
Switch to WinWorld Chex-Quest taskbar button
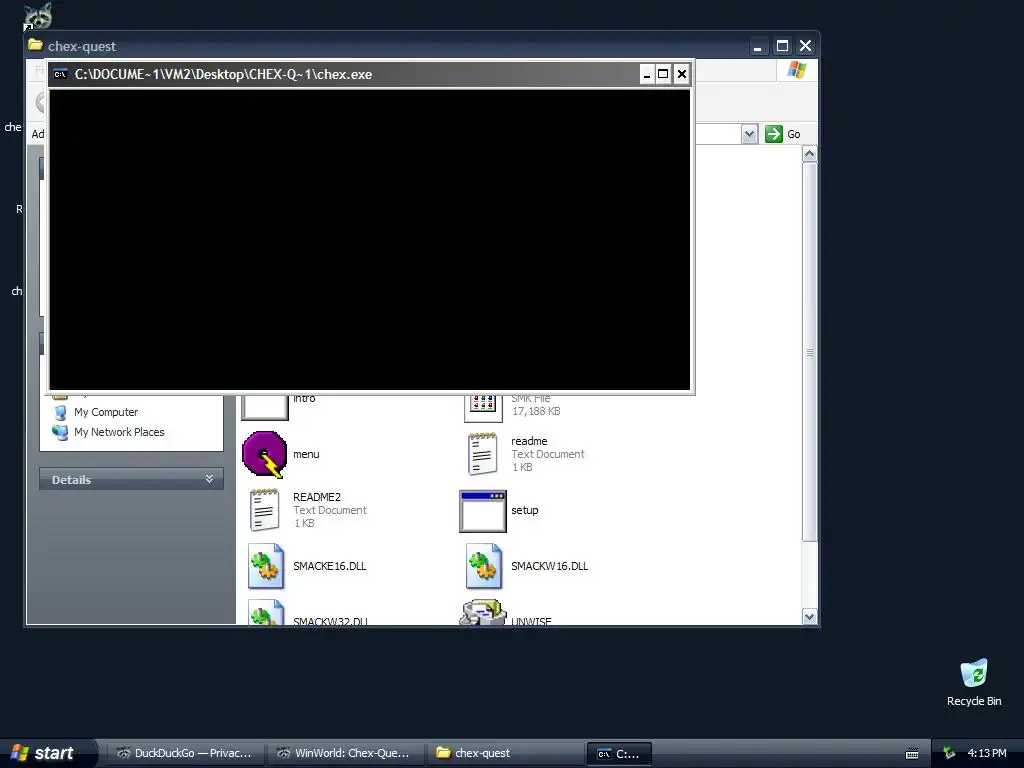345,753
